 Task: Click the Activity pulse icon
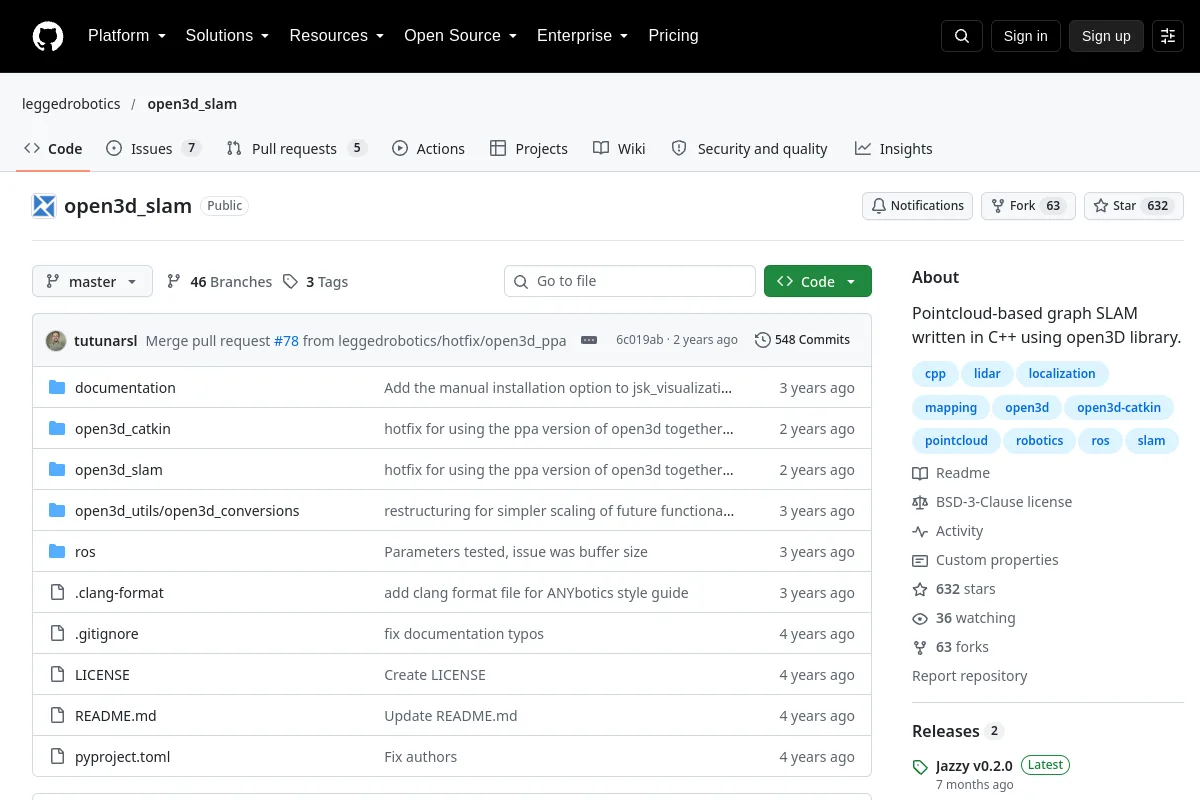point(920,531)
